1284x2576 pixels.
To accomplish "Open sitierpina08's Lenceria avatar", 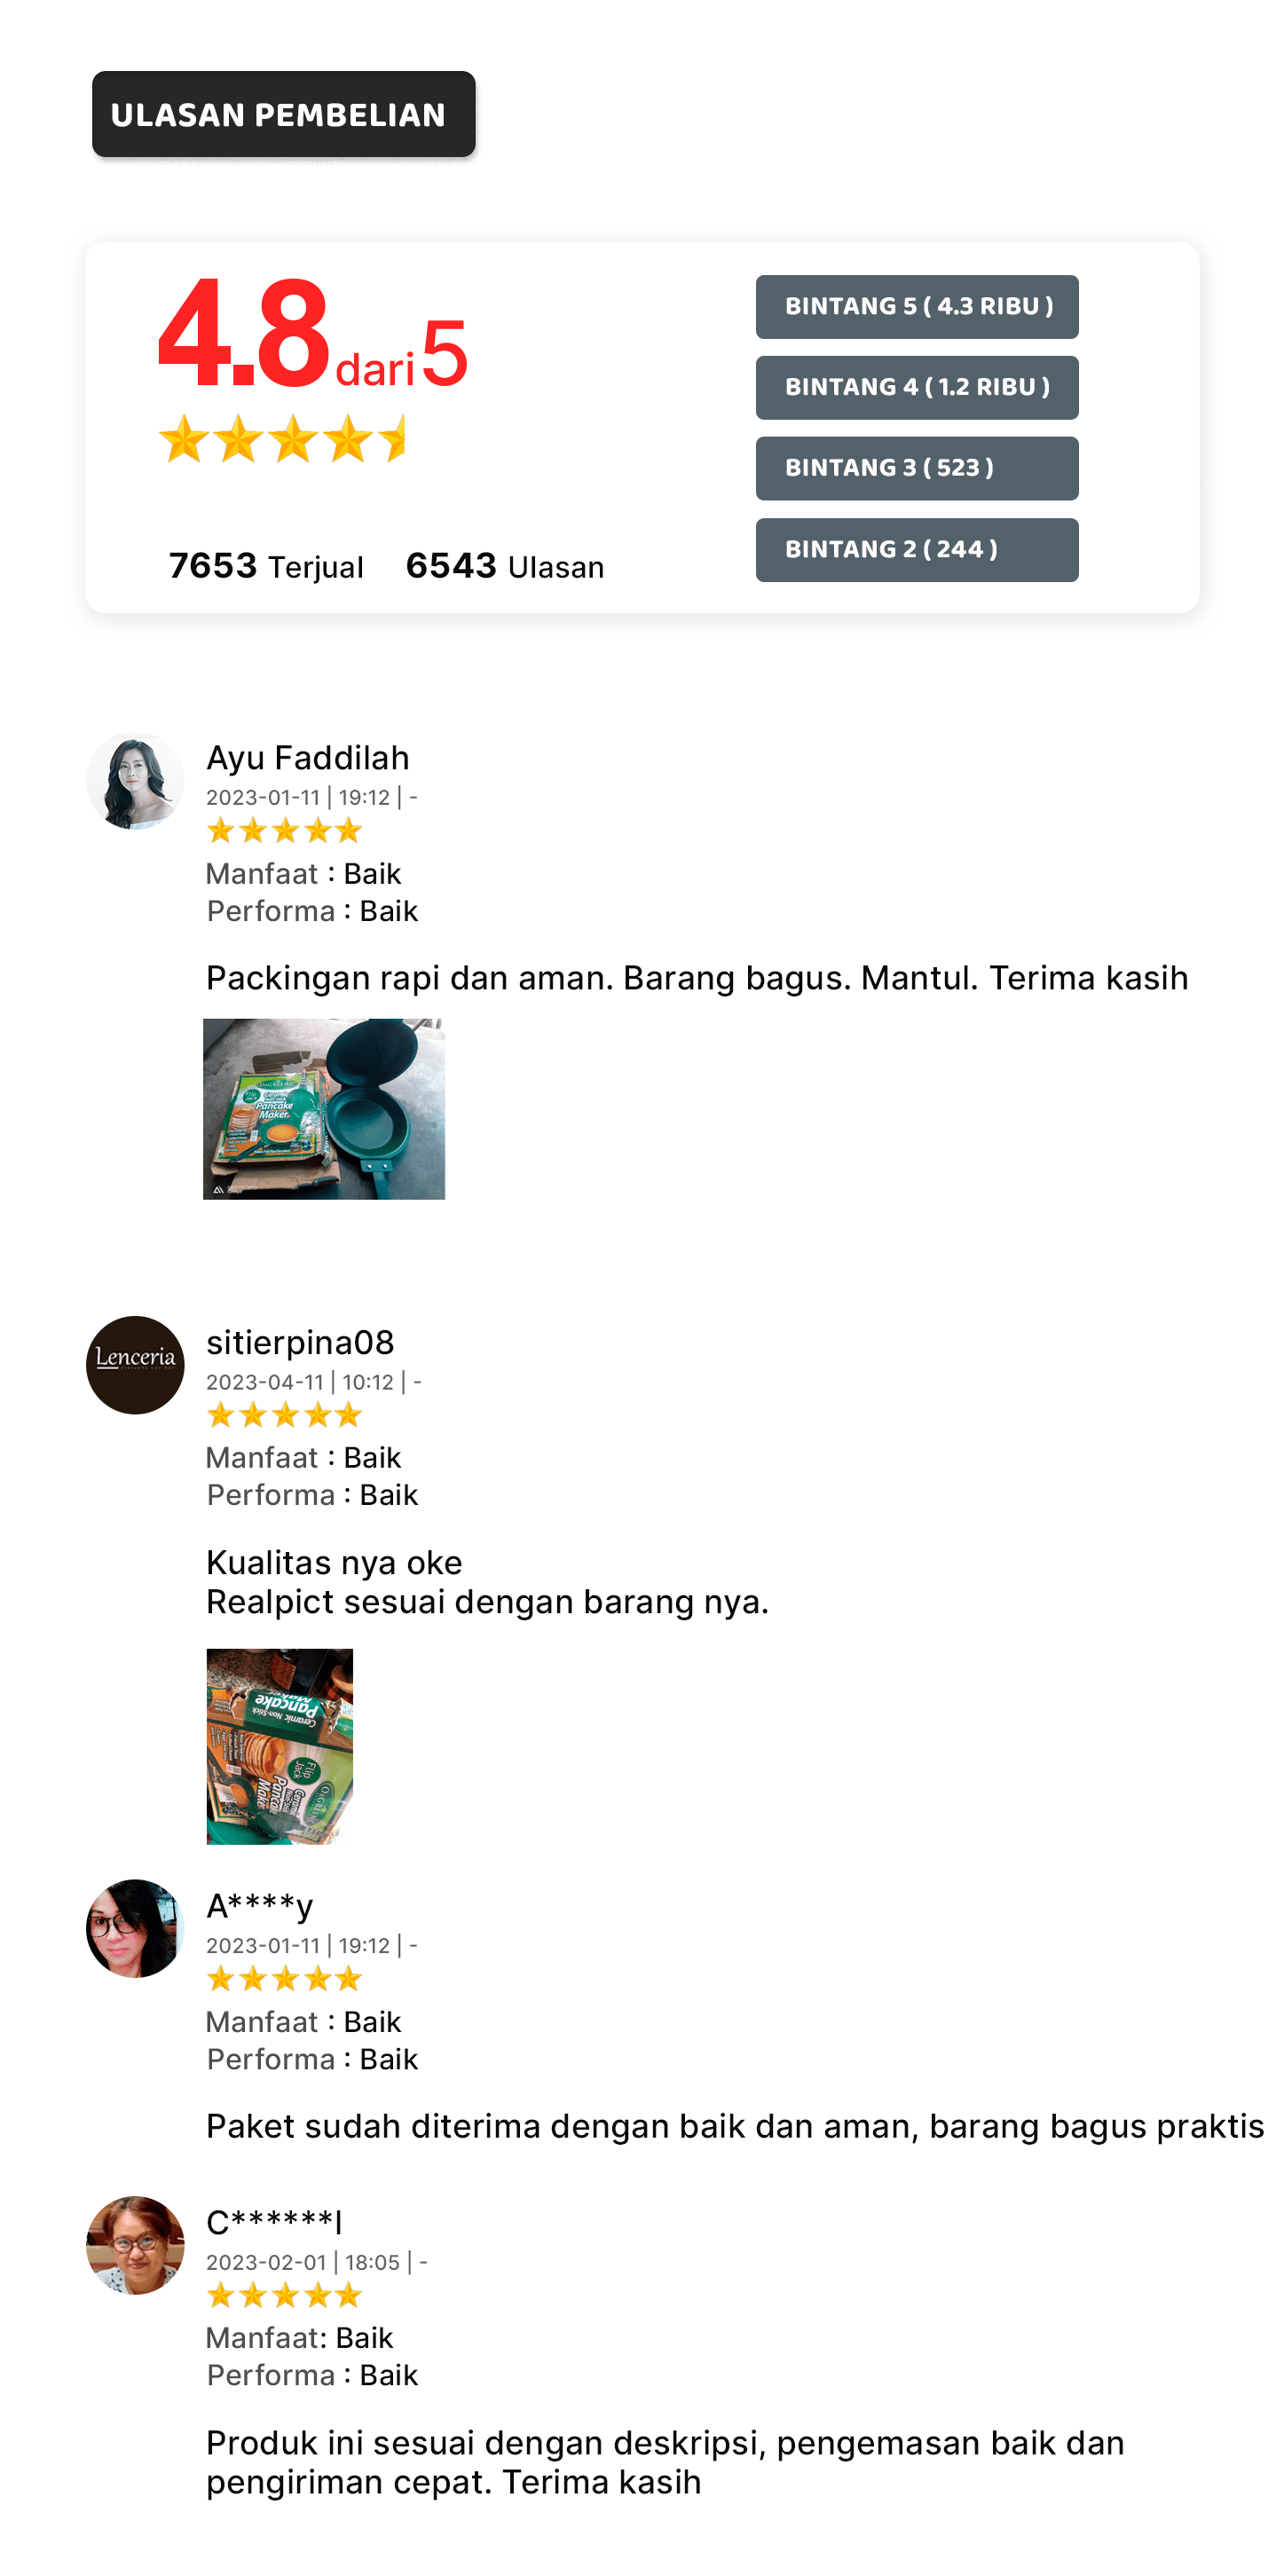I will click(x=135, y=1365).
